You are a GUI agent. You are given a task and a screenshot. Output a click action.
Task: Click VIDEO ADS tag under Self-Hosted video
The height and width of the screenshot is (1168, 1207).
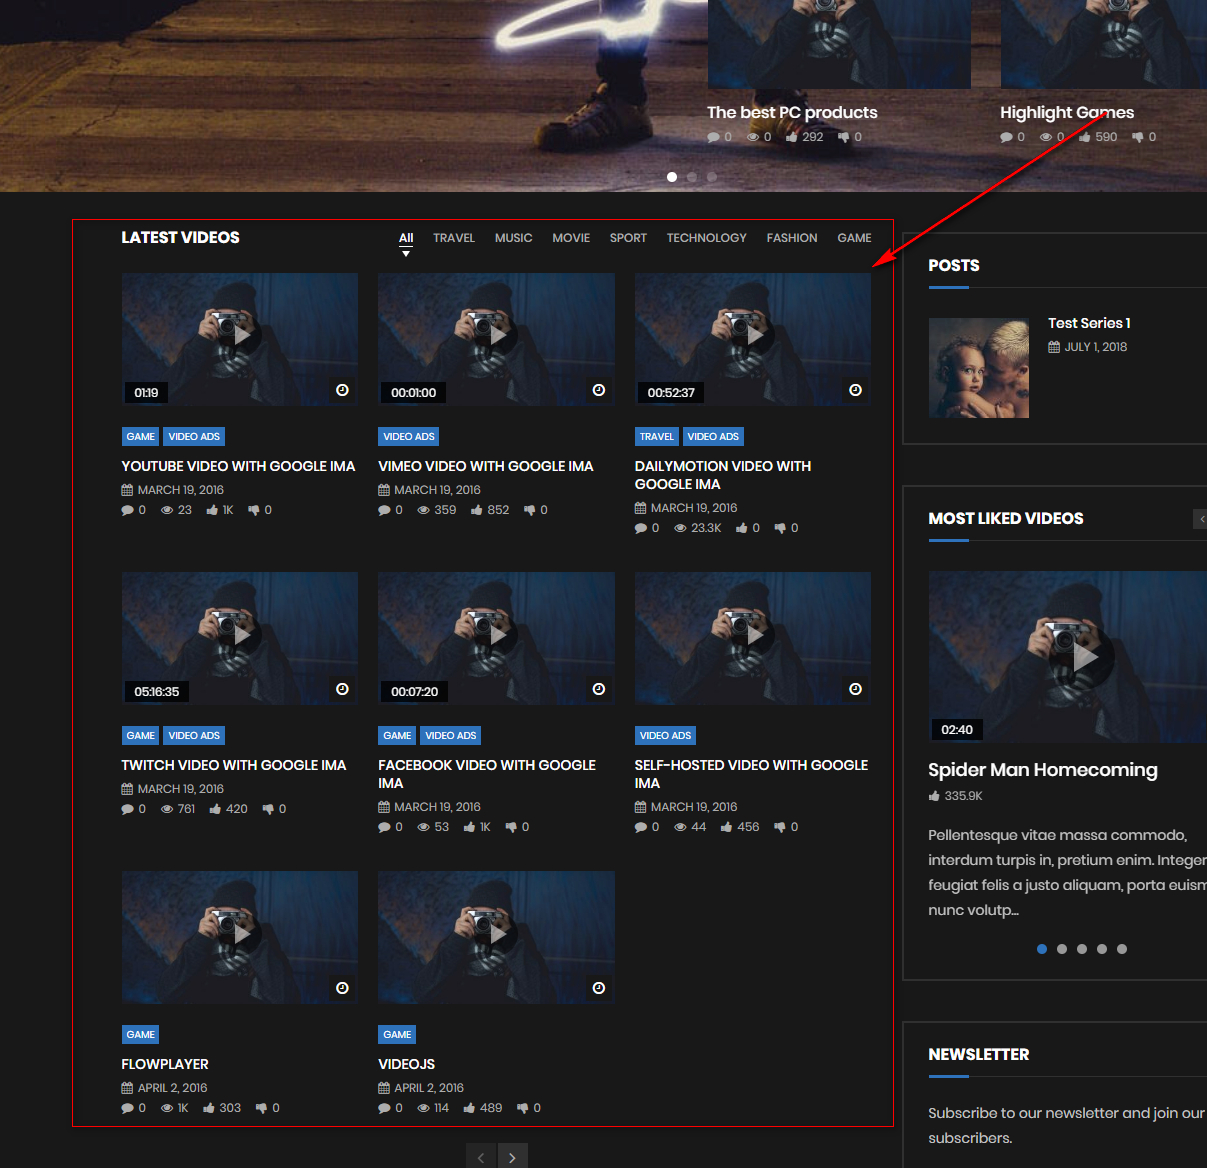[x=665, y=736]
